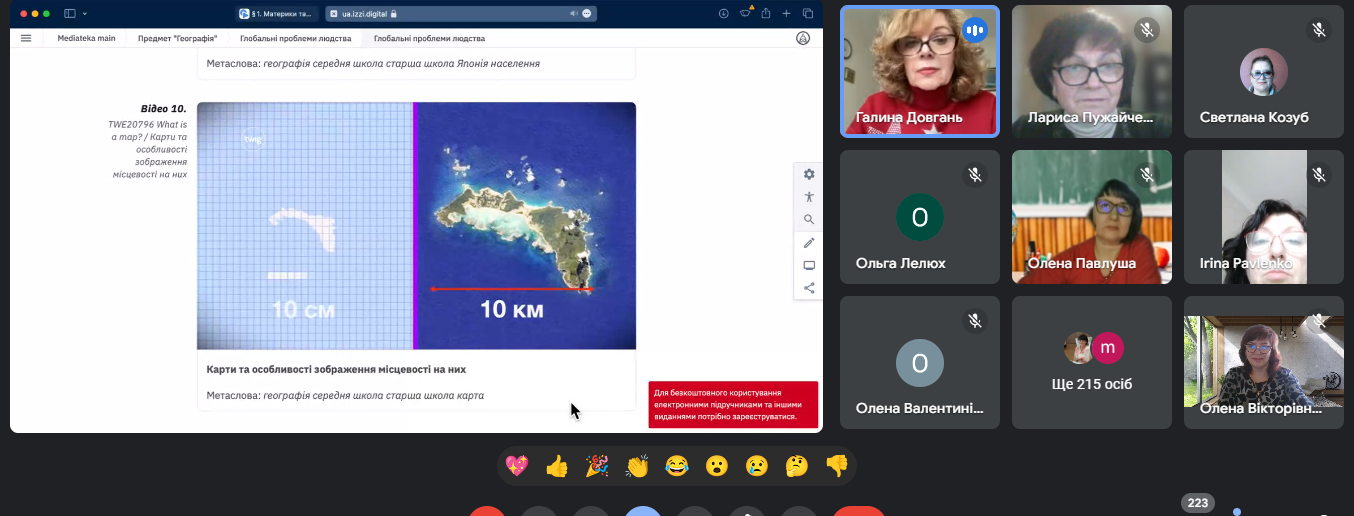Open the title "Карти та особливості зображення місцевості на них"
The width and height of the screenshot is (1354, 516).
pyautogui.click(x=336, y=369)
